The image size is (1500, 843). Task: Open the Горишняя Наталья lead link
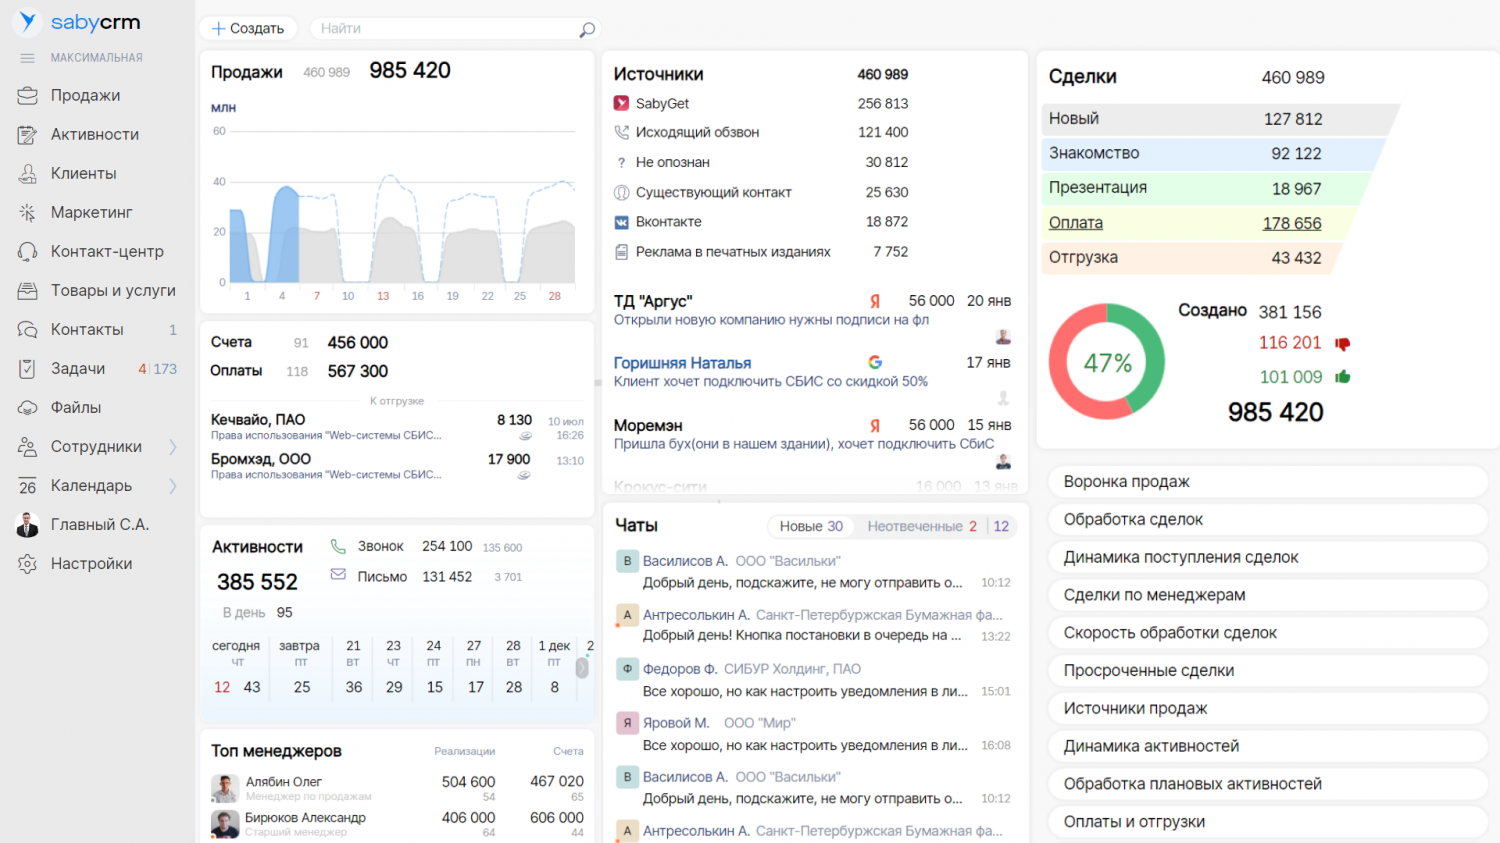682,363
